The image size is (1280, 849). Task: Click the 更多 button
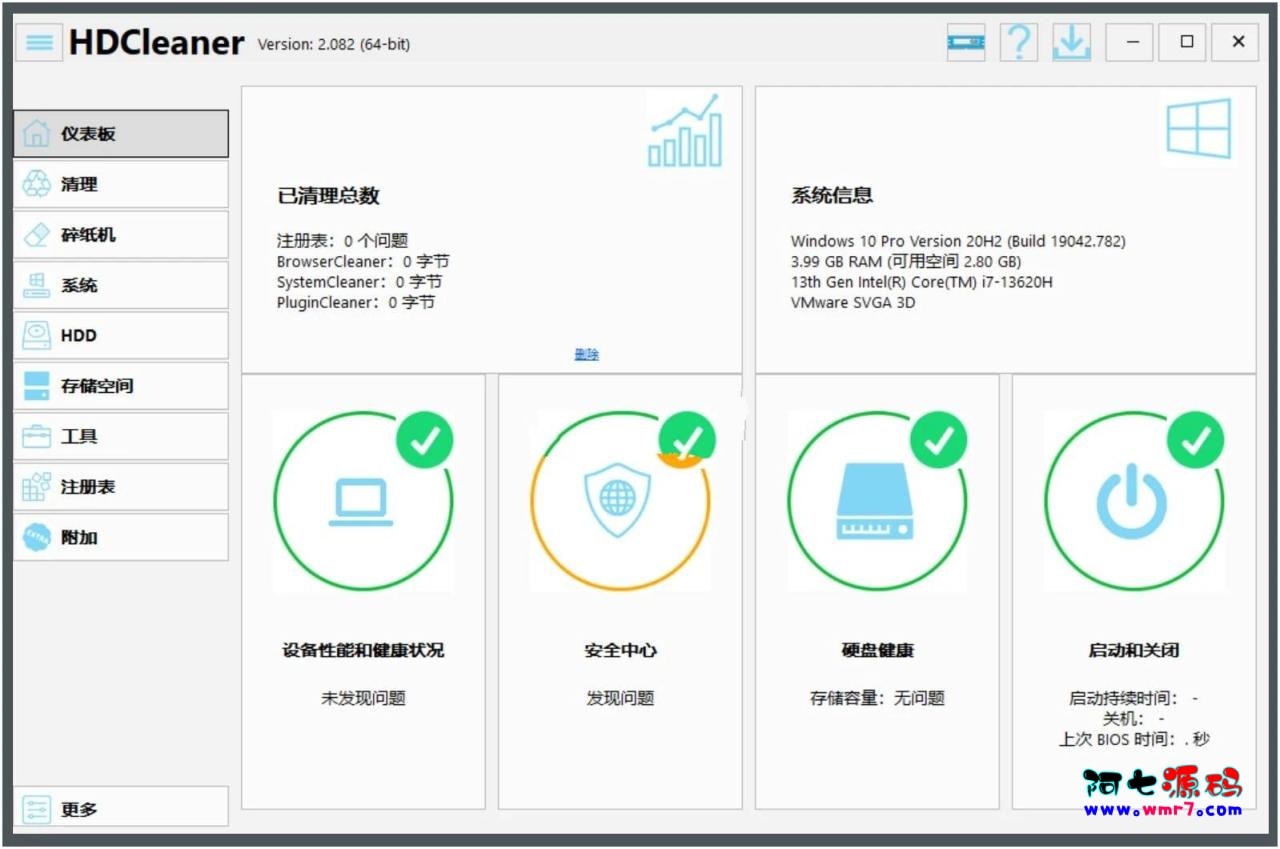coord(121,809)
